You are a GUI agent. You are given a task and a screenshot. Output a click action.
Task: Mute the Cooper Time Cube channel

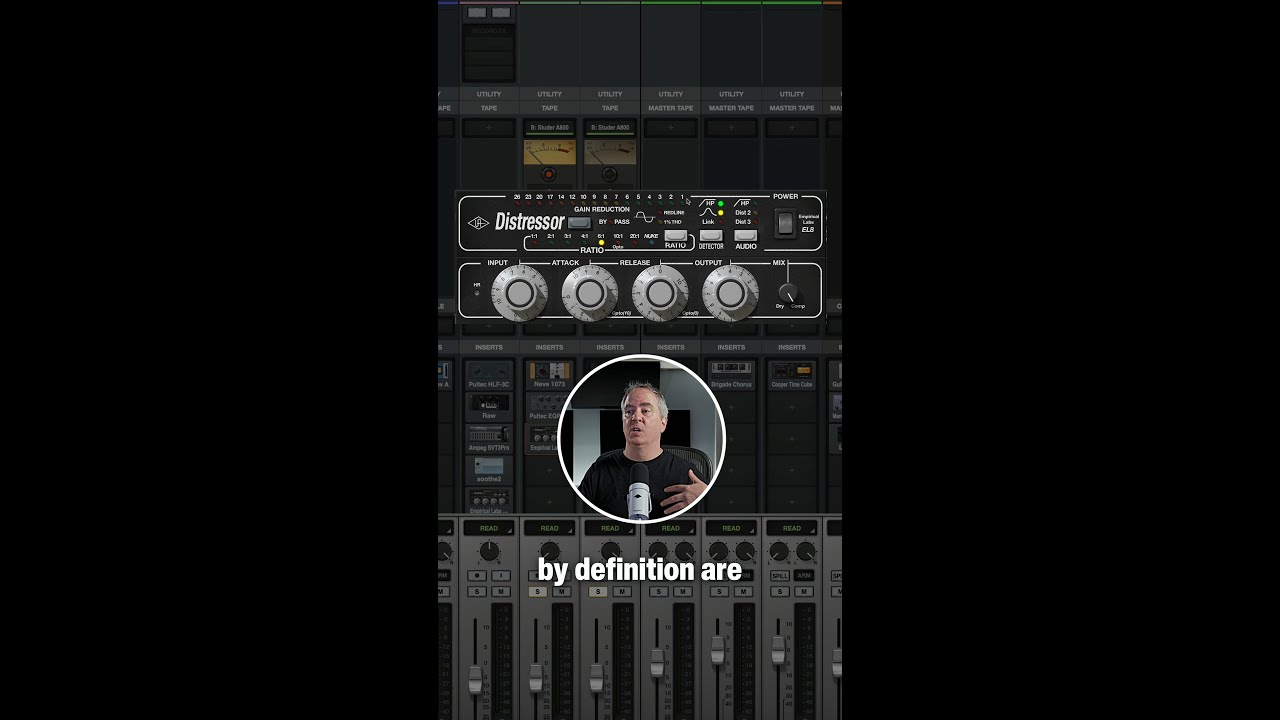point(804,592)
